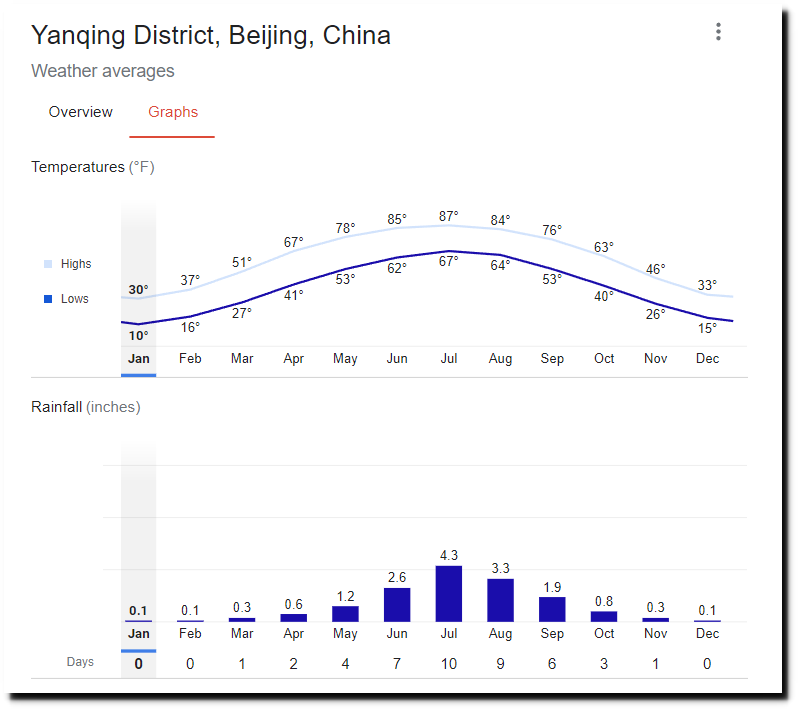Click the highlighted Jan label in Rainfall chart
The image size is (798, 709).
coord(138,633)
